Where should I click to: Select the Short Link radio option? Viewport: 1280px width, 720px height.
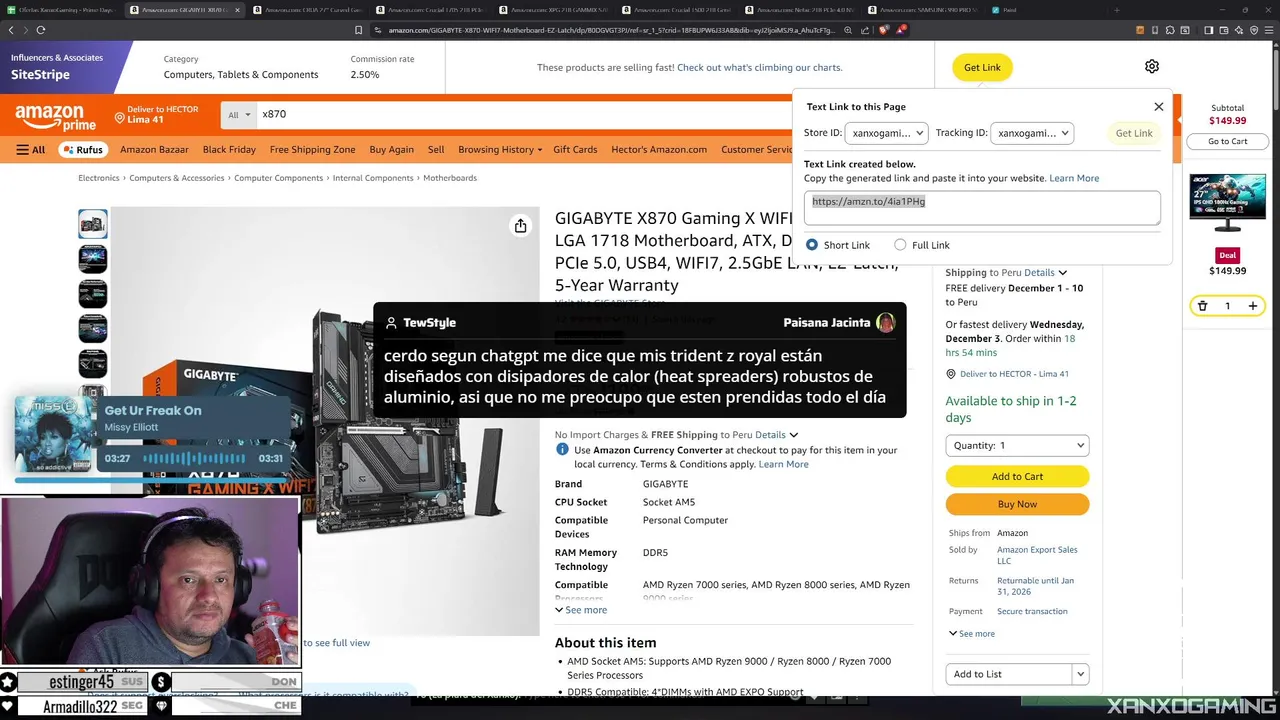tap(812, 245)
